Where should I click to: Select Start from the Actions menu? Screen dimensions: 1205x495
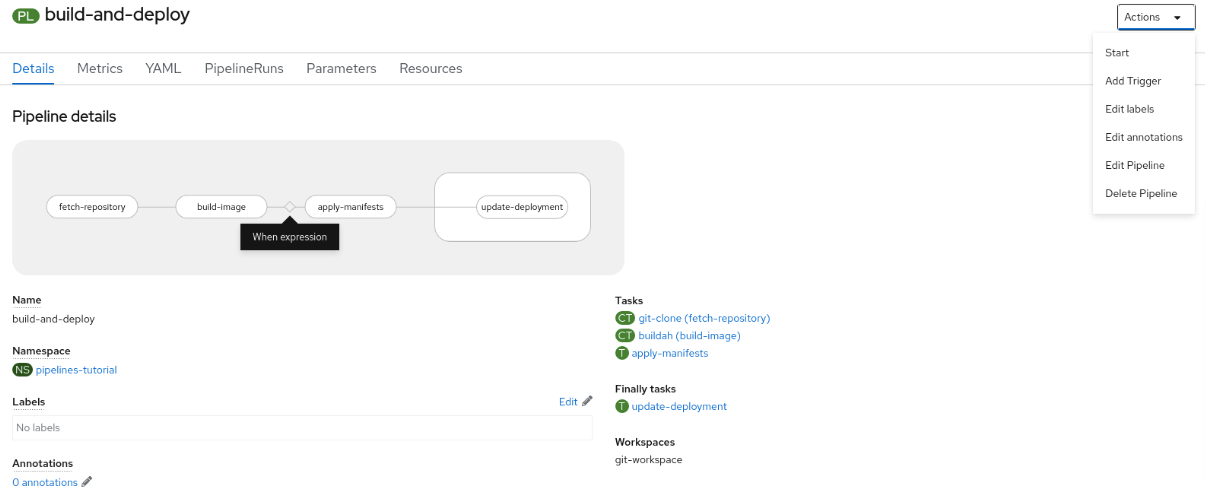click(x=1117, y=53)
